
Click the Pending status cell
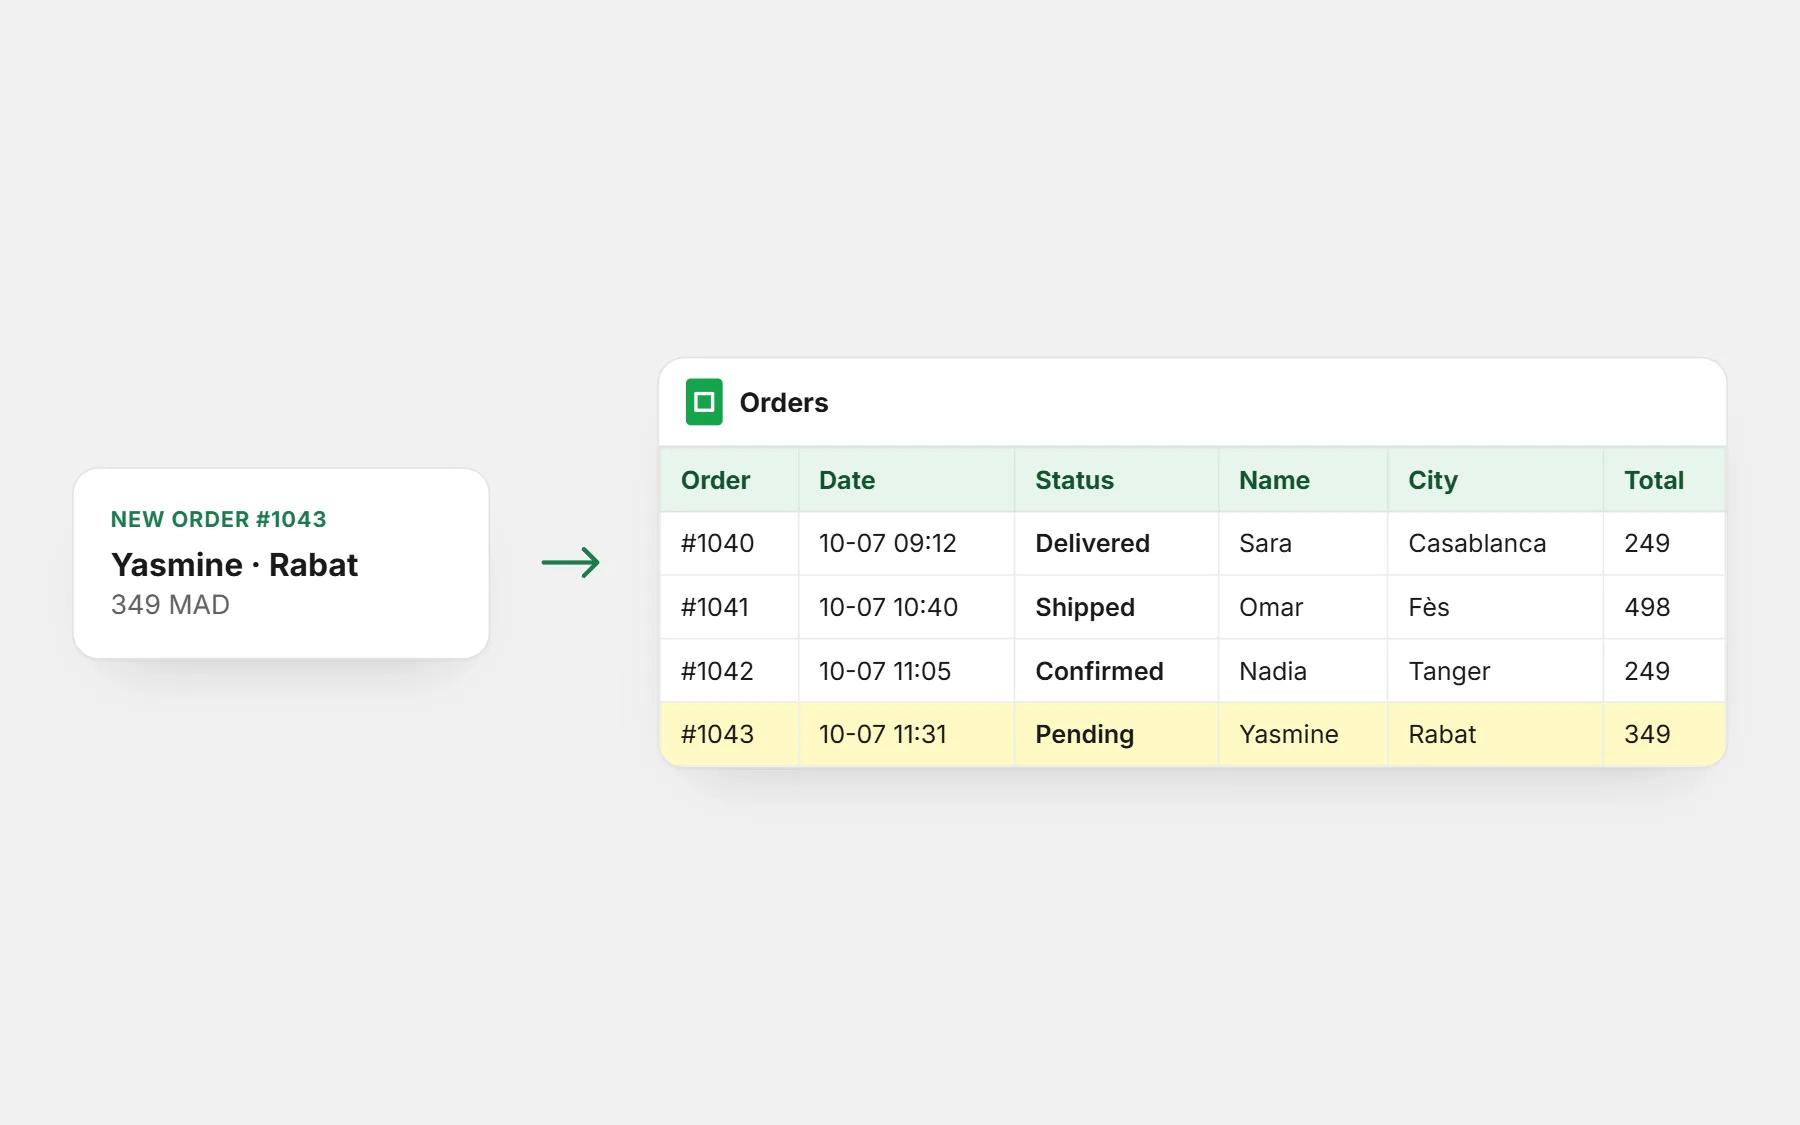(1117, 734)
